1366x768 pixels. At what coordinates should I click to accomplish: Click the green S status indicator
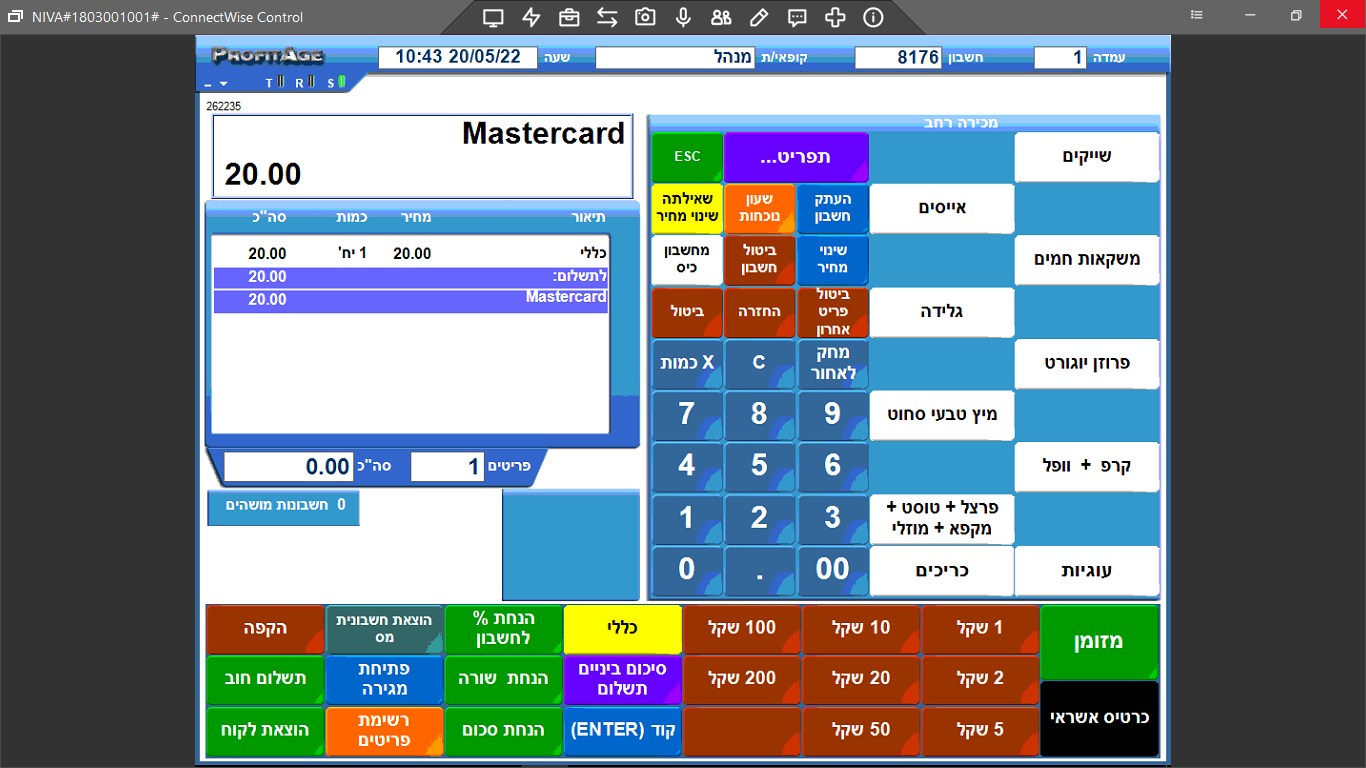pyautogui.click(x=336, y=83)
